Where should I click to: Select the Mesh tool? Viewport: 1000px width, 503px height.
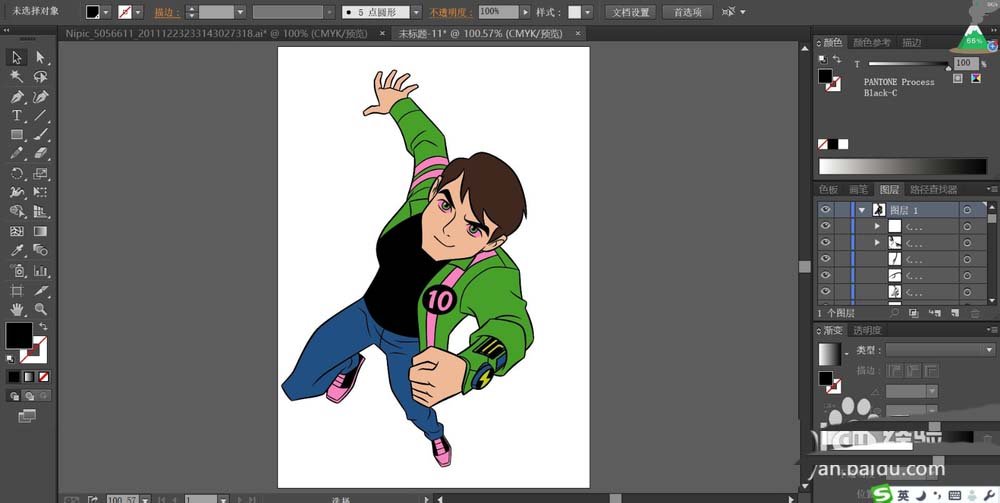point(17,231)
